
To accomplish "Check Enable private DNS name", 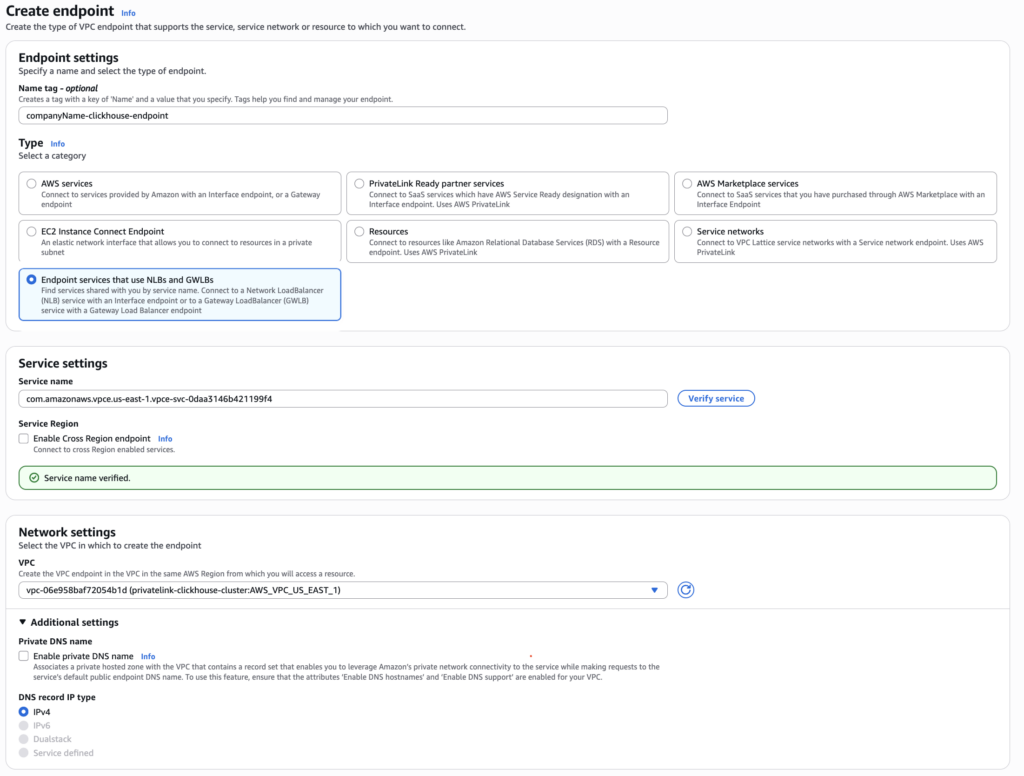I will pyautogui.click(x=24, y=656).
